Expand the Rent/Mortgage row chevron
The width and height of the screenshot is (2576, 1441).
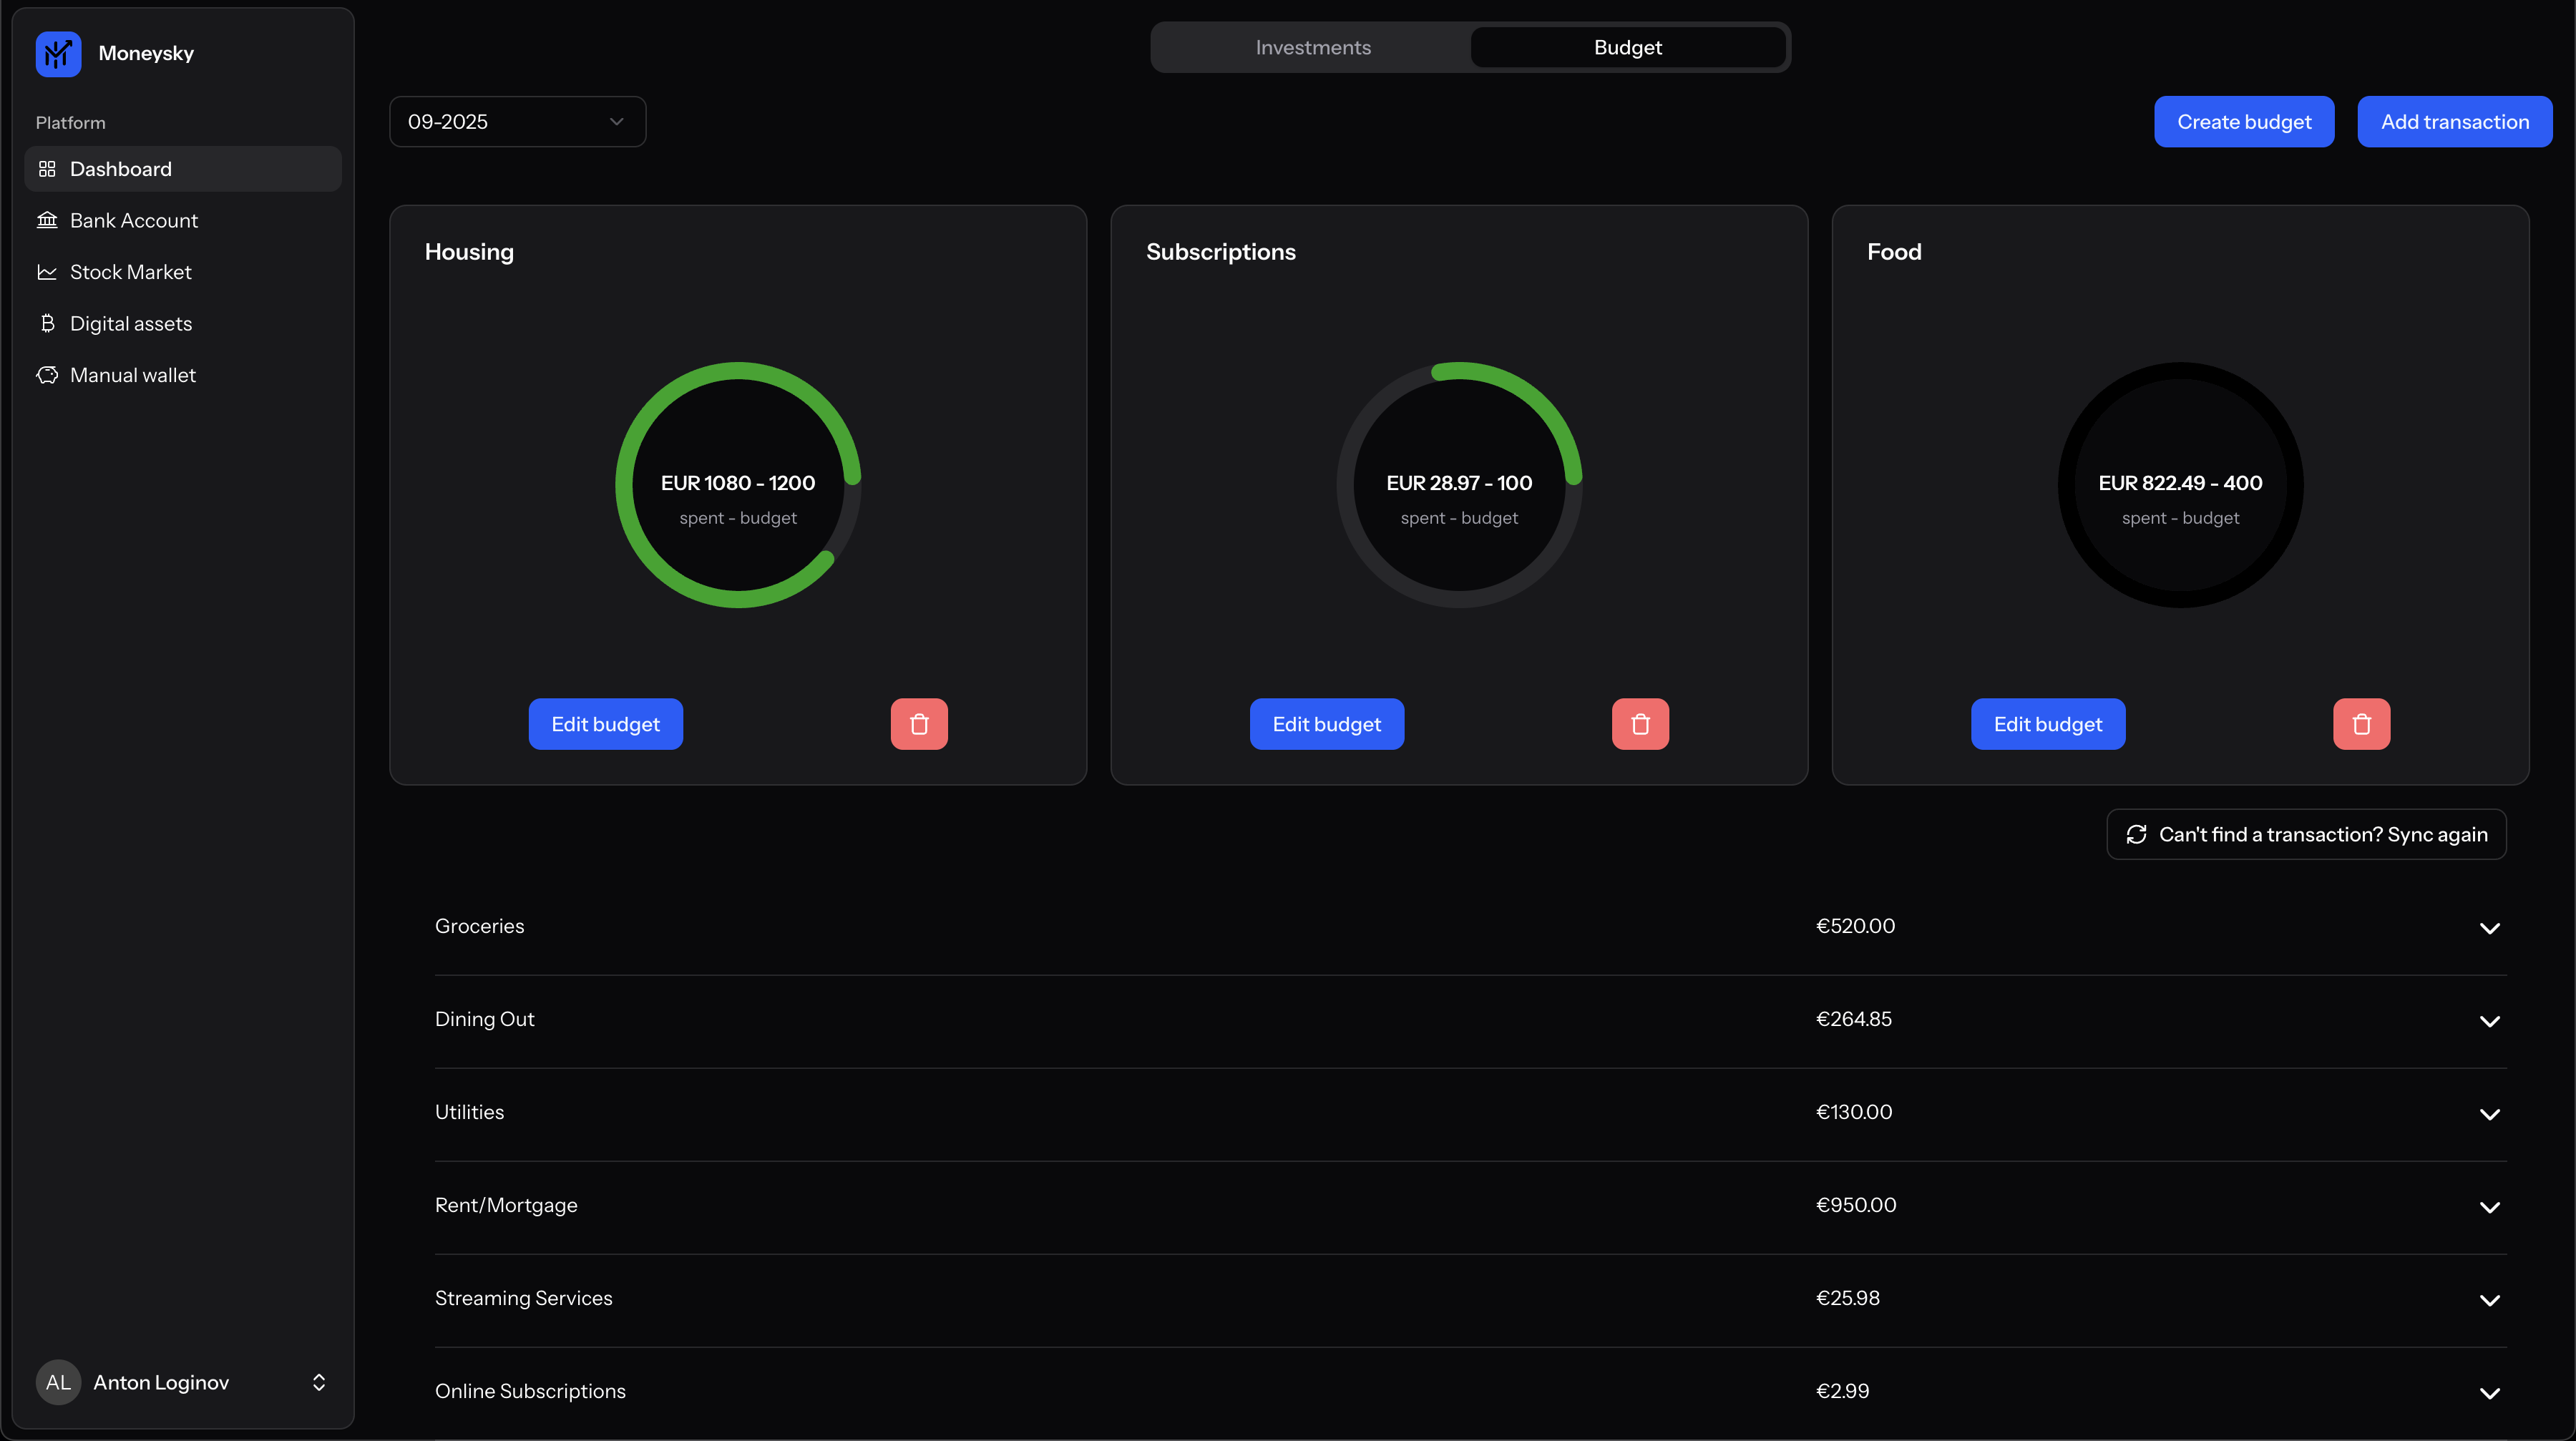pyautogui.click(x=2489, y=1207)
